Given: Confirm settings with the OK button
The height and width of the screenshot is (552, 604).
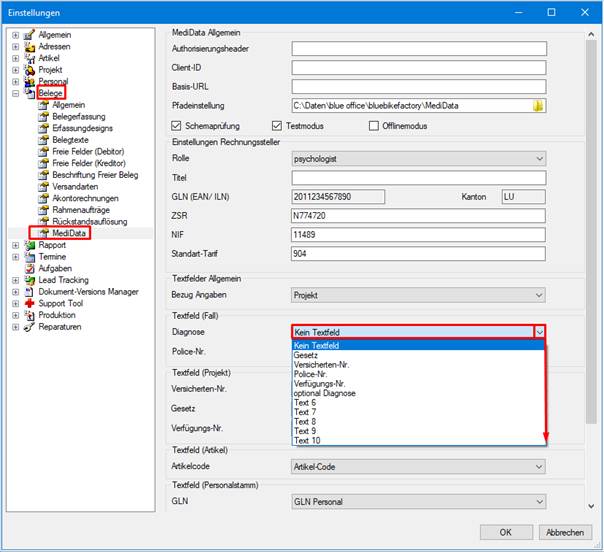Looking at the screenshot, I should pos(506,532).
